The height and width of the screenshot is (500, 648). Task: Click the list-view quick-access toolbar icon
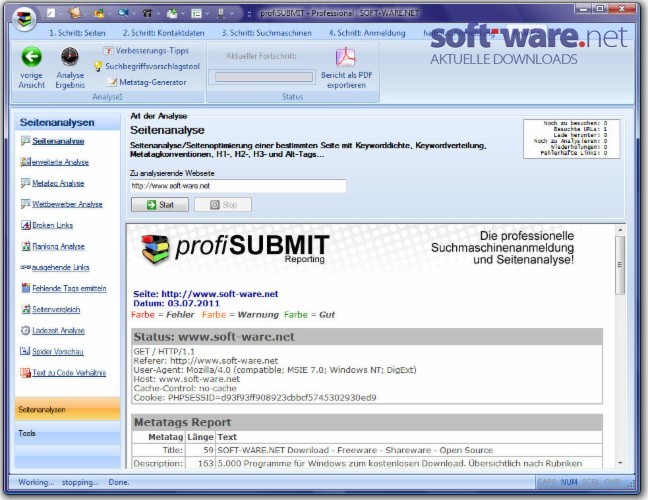point(196,14)
